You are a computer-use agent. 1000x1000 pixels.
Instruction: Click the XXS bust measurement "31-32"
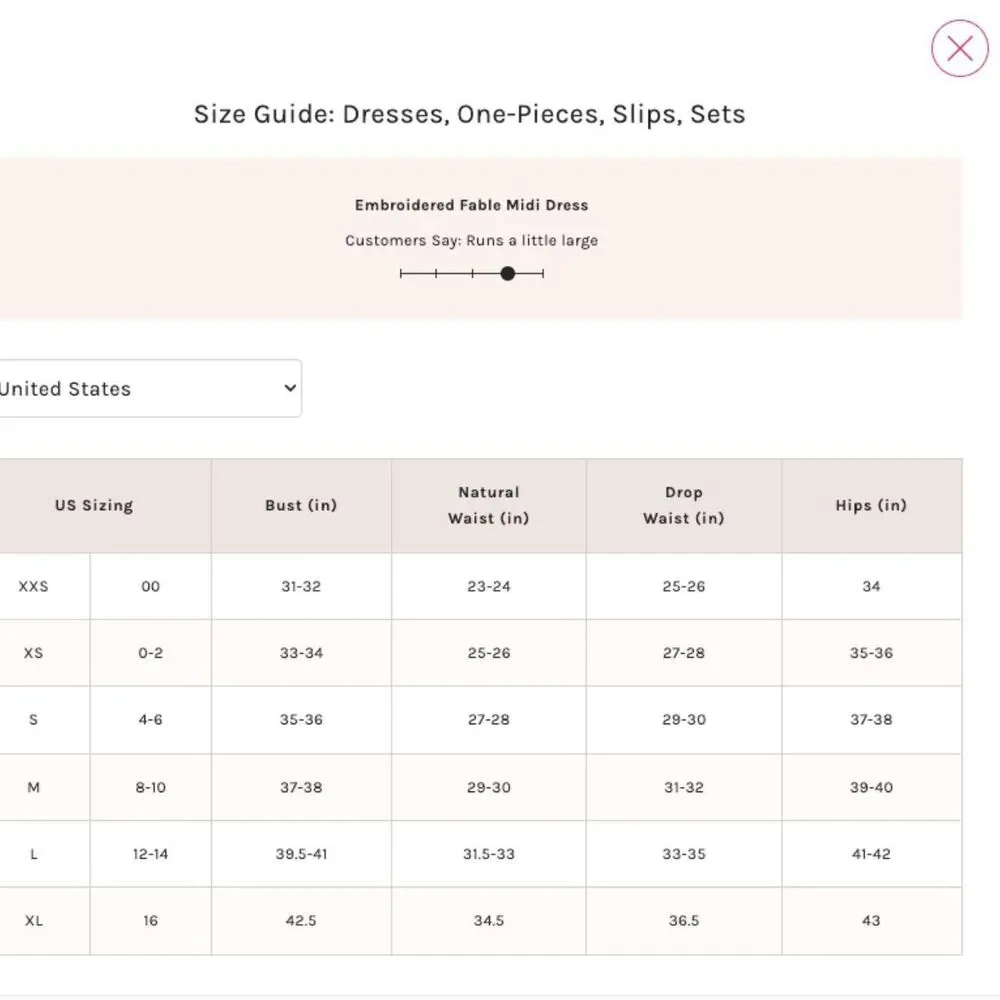301,586
